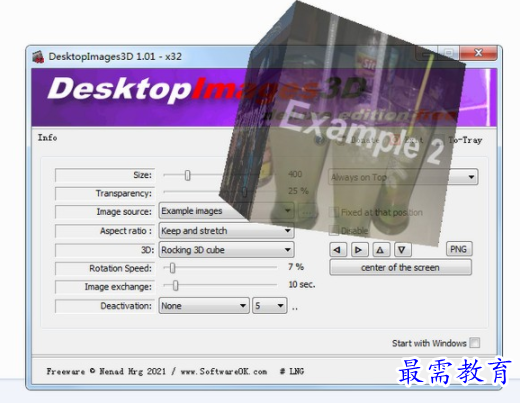The image size is (520, 403).
Task: Click the Size slider handle
Action: point(188,175)
